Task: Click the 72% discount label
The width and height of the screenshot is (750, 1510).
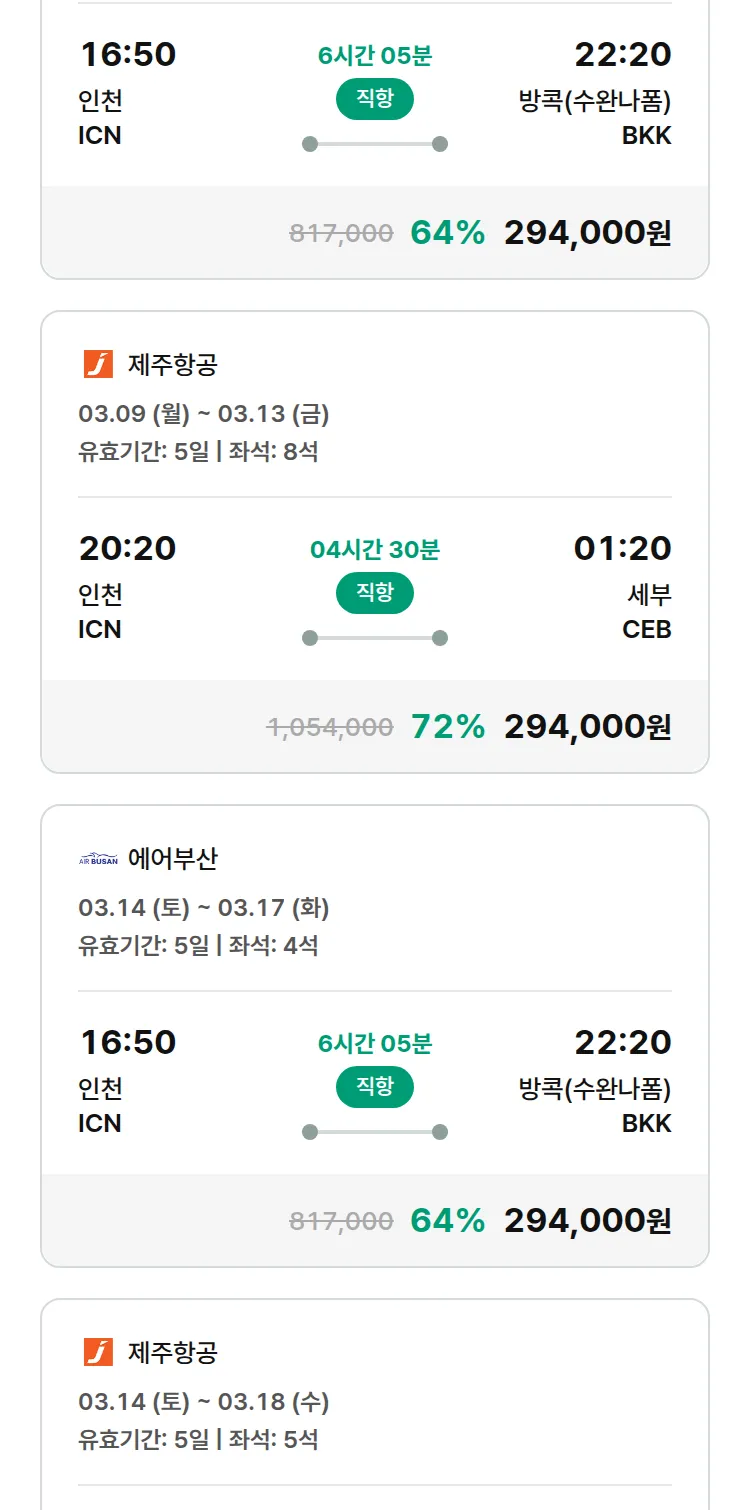Action: coord(448,727)
